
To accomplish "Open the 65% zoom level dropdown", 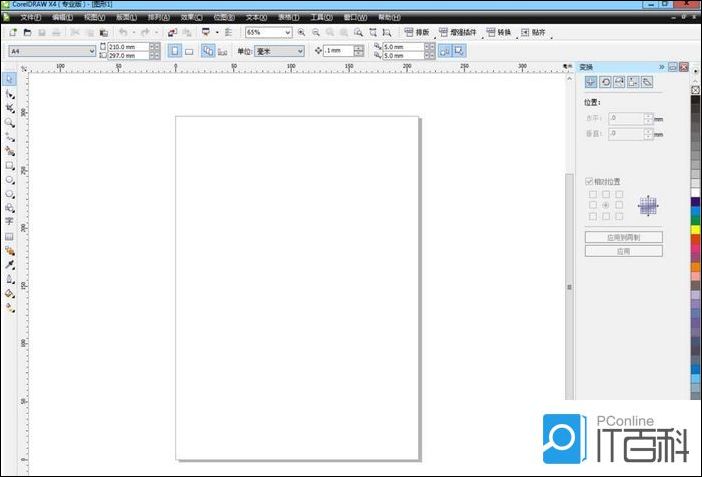I will coord(288,33).
